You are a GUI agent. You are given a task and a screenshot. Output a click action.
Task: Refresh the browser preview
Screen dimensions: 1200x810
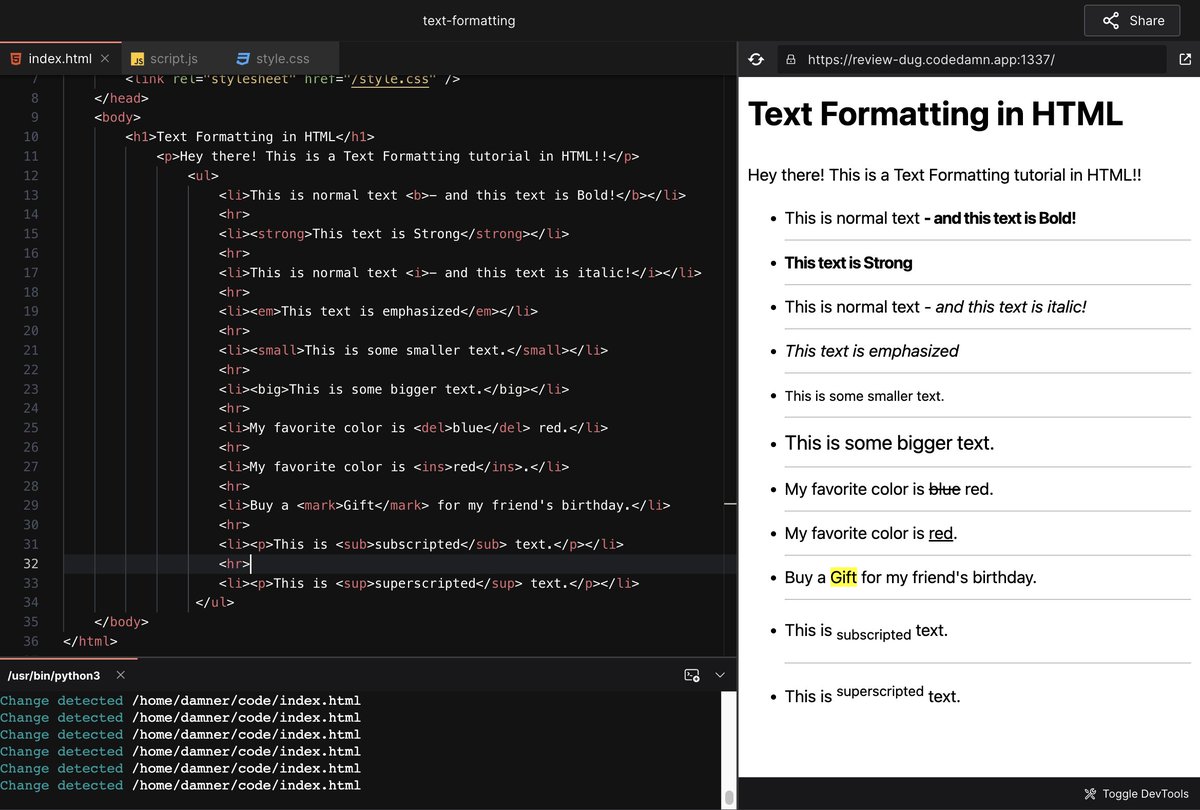[x=756, y=59]
